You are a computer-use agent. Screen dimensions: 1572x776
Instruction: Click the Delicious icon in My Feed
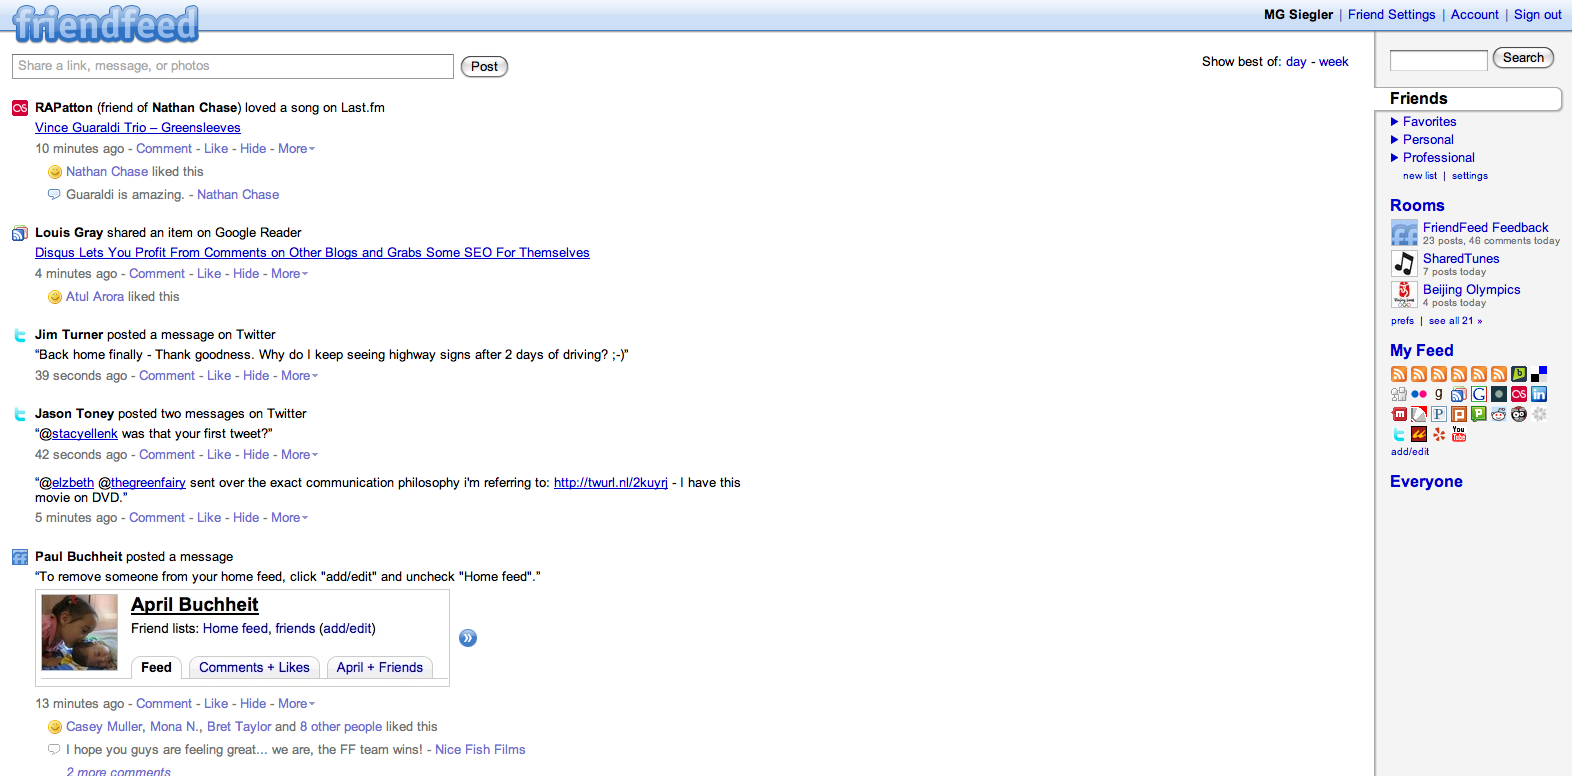(1539, 374)
